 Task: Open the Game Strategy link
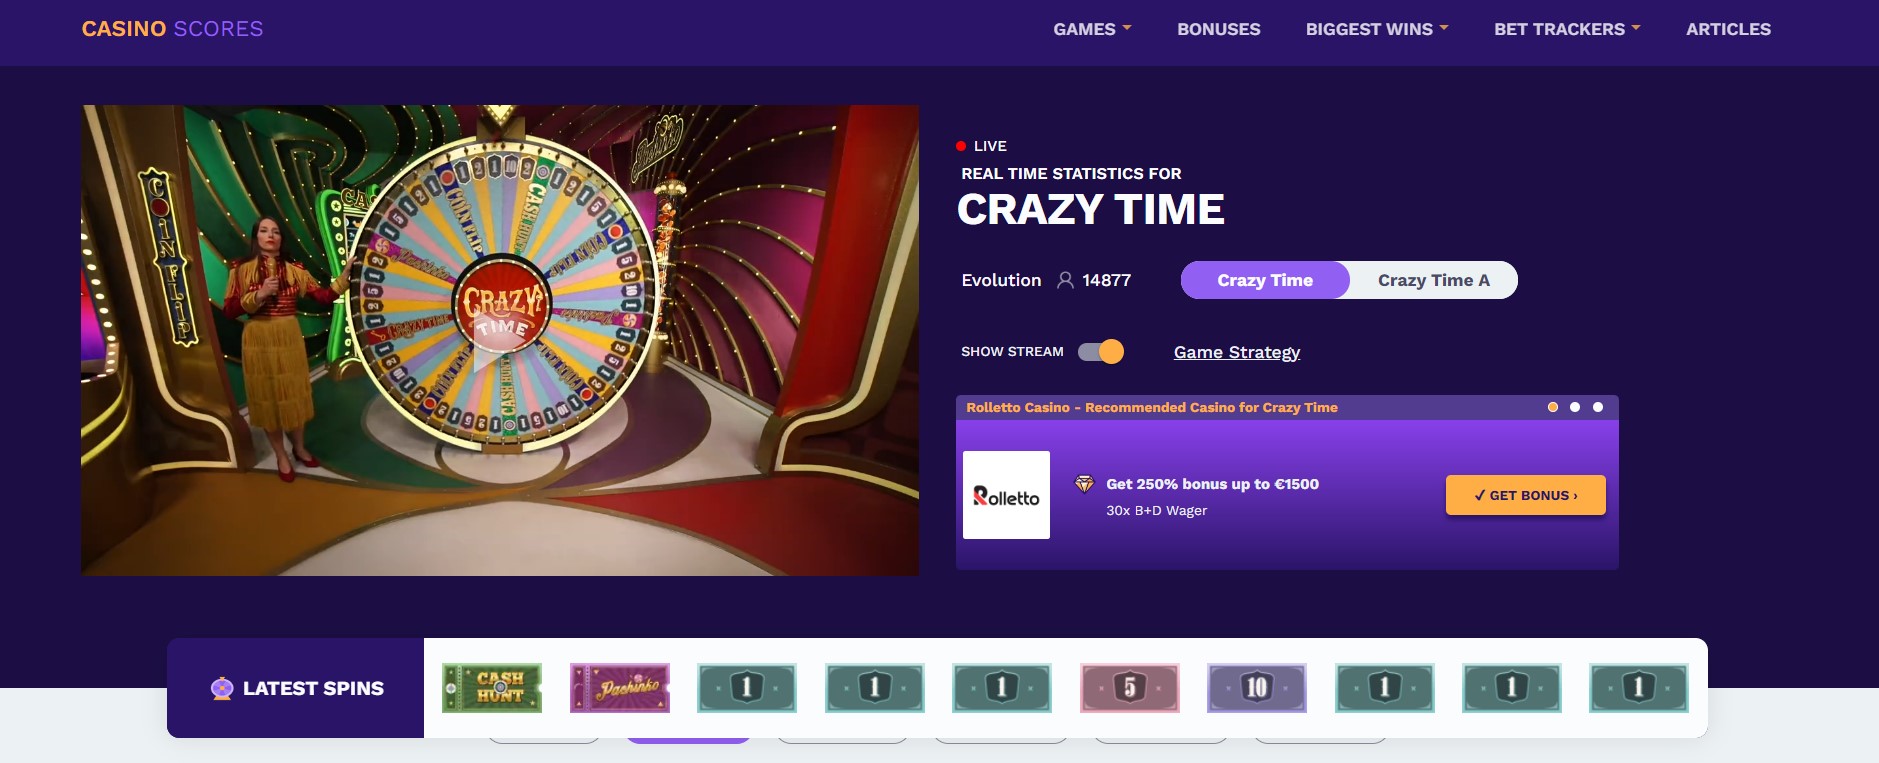[1237, 352]
